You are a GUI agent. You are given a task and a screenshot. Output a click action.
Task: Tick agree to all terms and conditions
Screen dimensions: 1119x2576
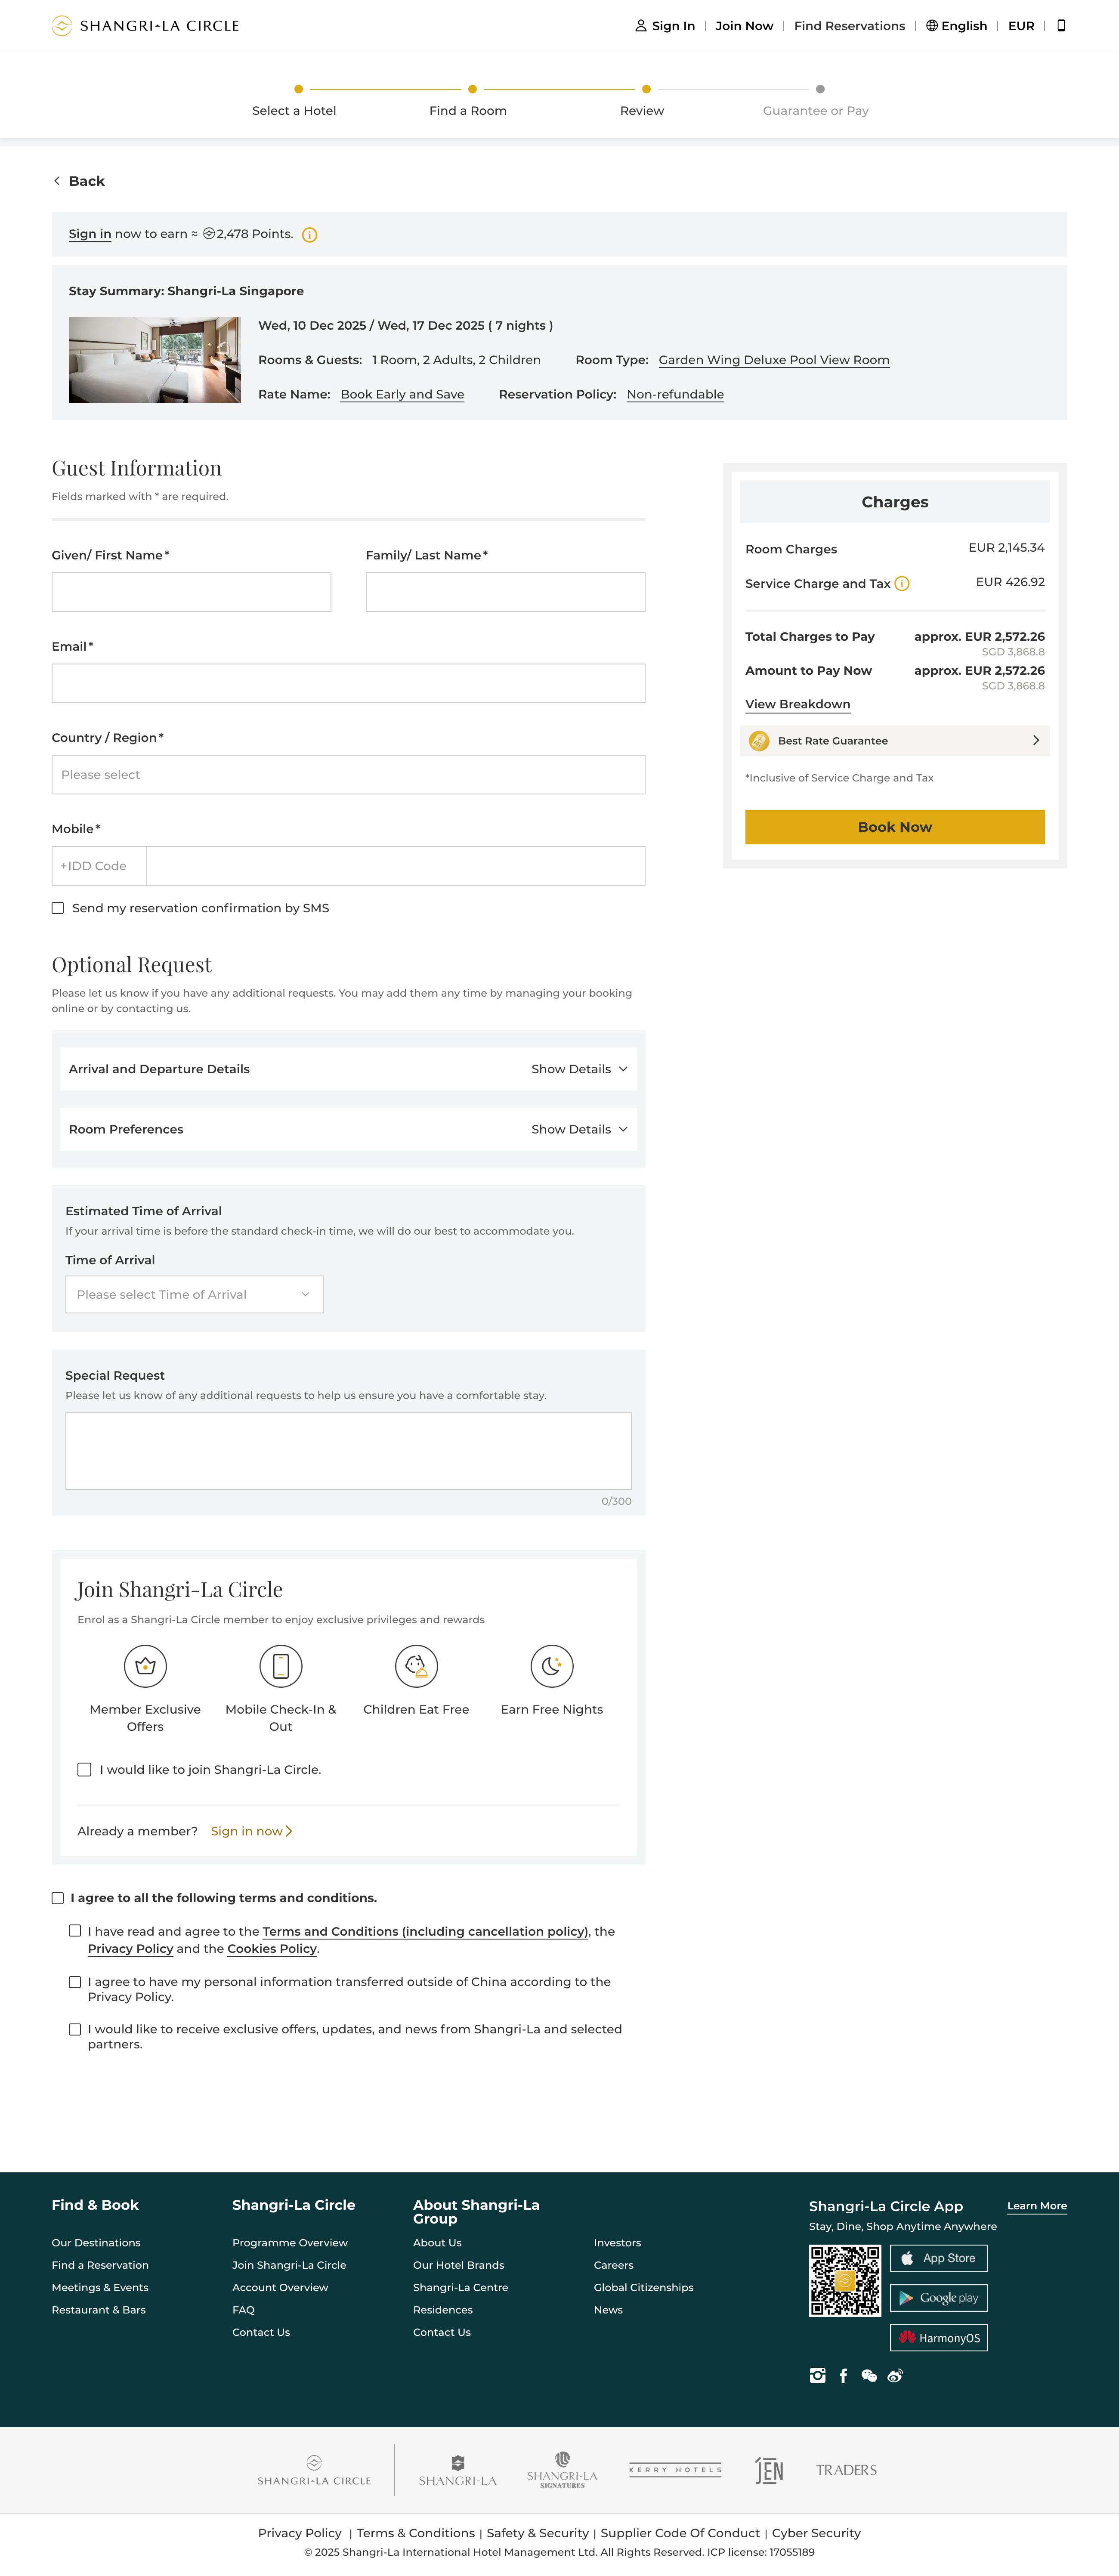[x=57, y=1897]
